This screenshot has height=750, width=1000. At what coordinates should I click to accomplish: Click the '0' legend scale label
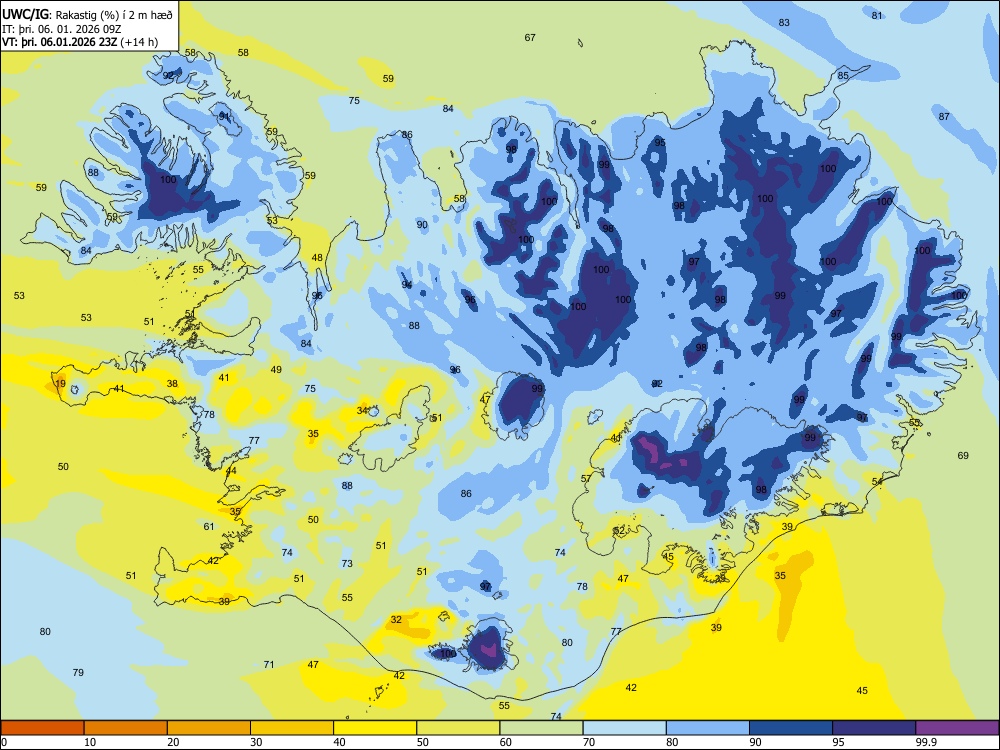click(4, 742)
